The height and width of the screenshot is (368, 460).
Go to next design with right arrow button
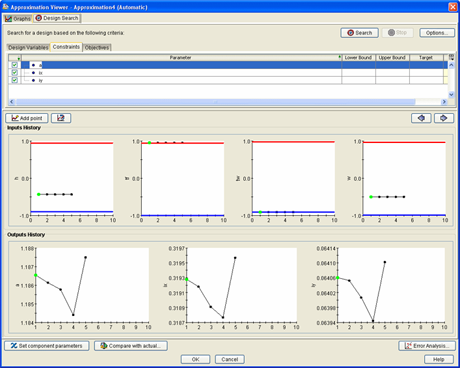(444, 118)
